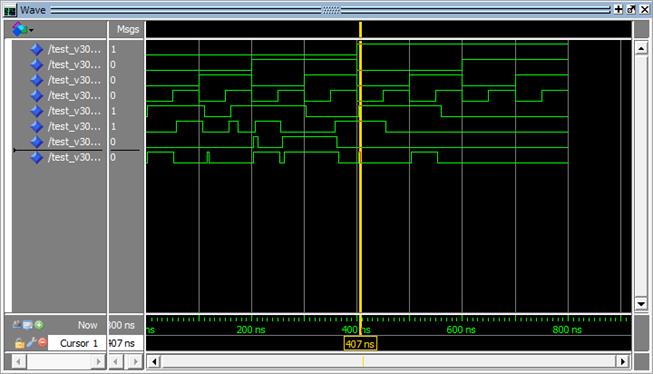This screenshot has width=653, height=374.
Task: Click the 200 ns timeline label
Action: 251,330
